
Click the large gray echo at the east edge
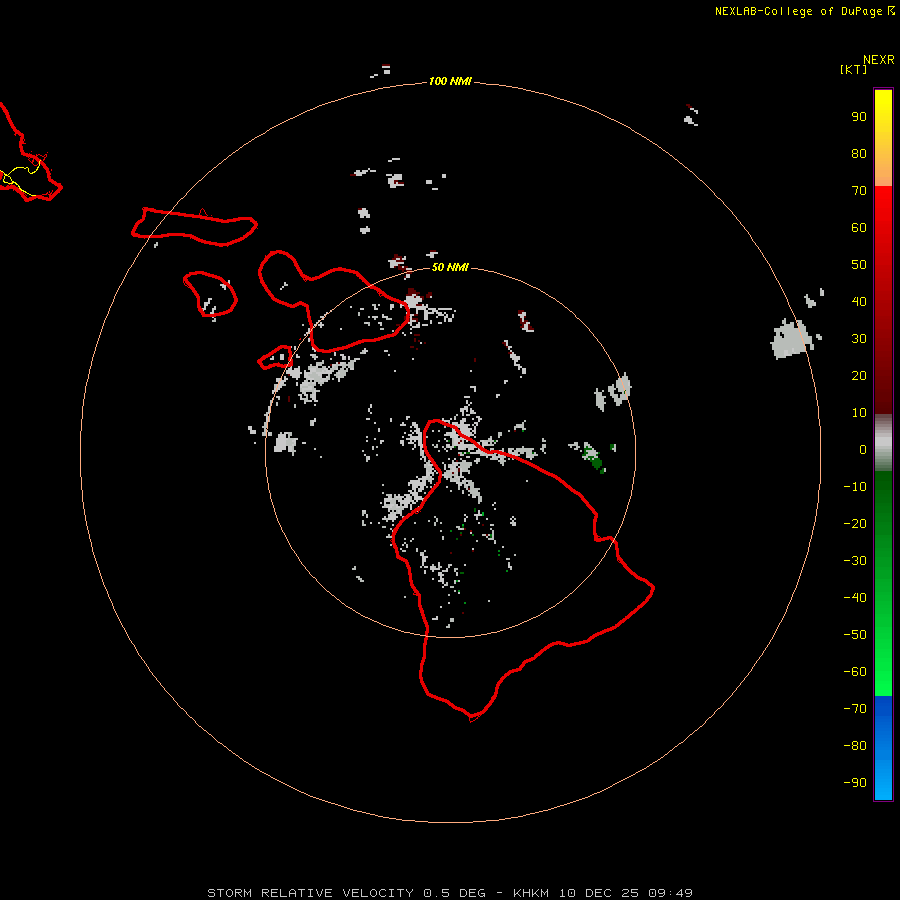point(792,339)
